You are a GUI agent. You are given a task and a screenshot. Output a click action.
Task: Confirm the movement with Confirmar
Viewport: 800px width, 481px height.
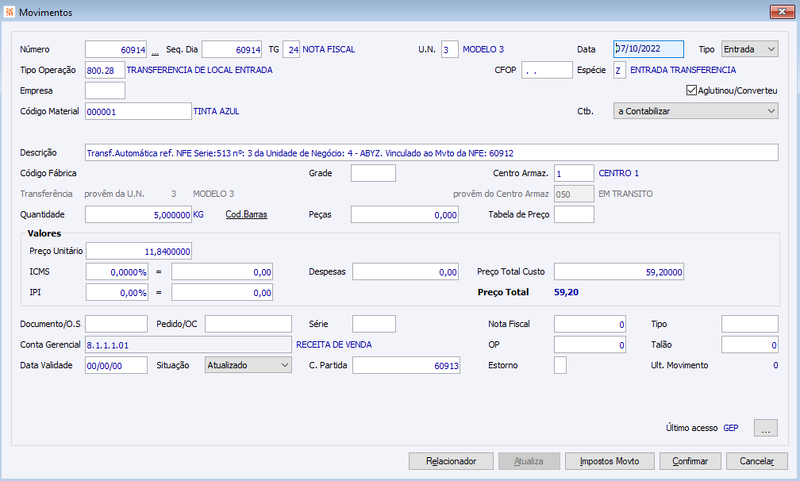[690, 461]
